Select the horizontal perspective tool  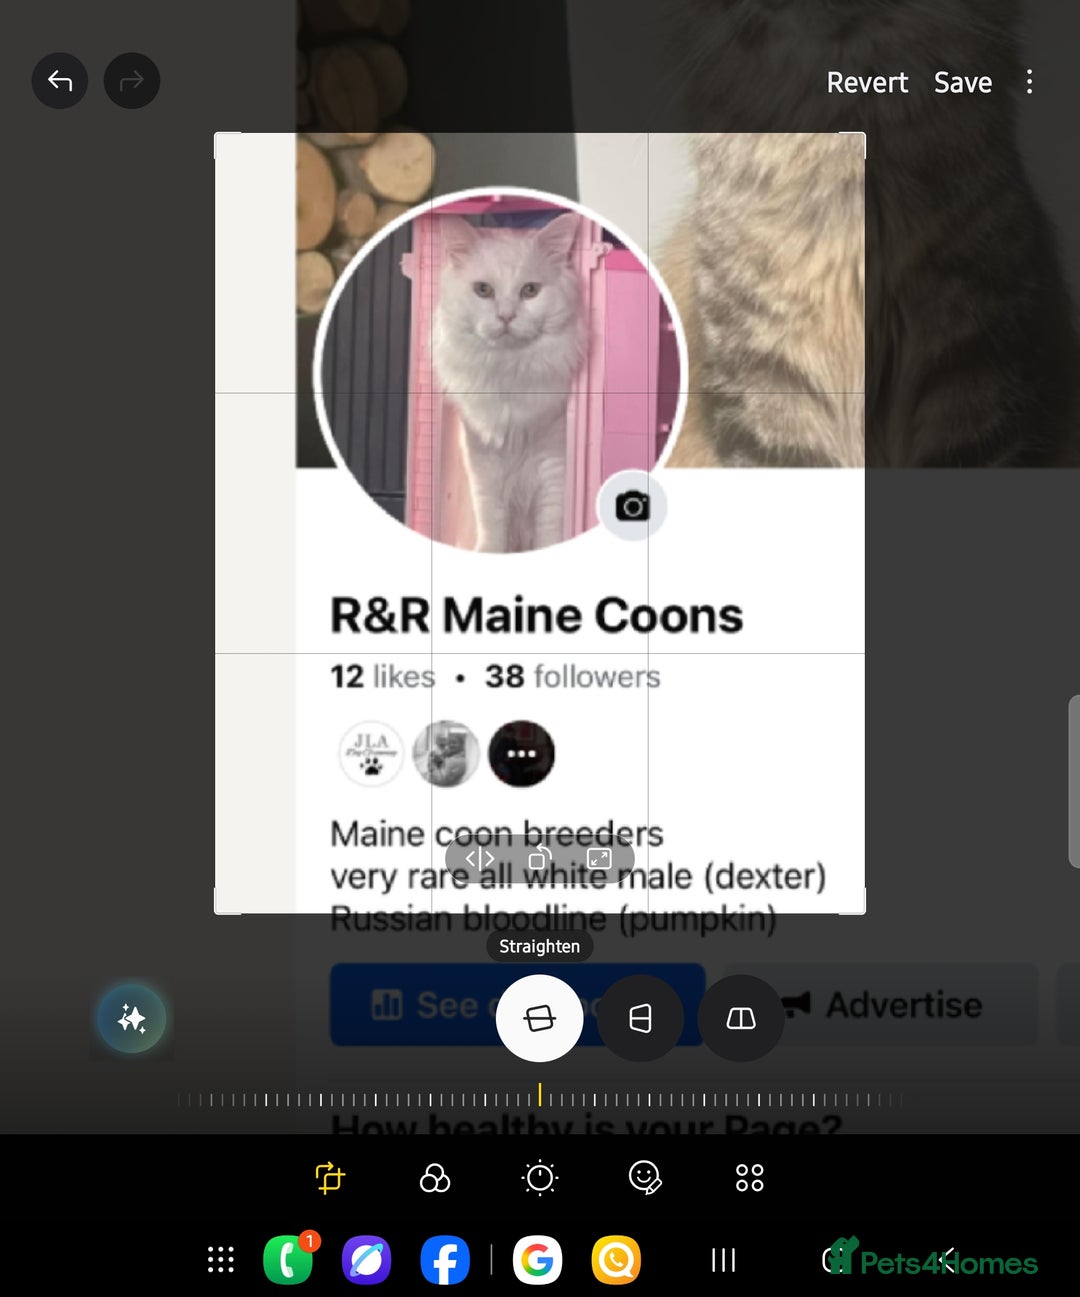tap(741, 1018)
